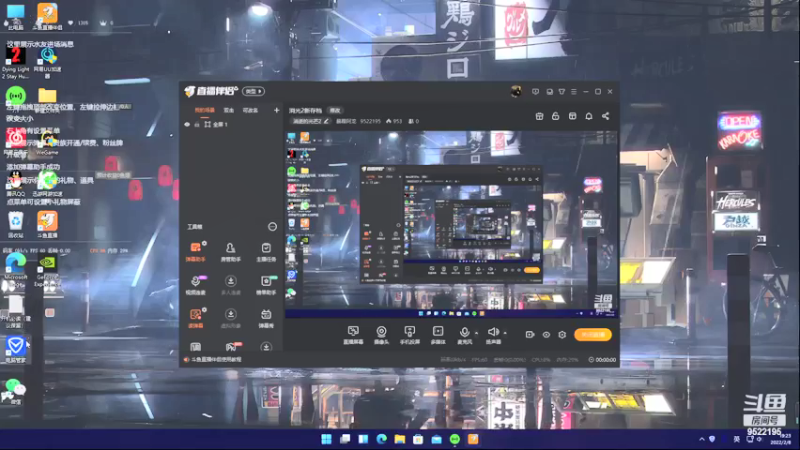Open the taskbar clock
This screenshot has height=450, width=800.
(x=781, y=439)
